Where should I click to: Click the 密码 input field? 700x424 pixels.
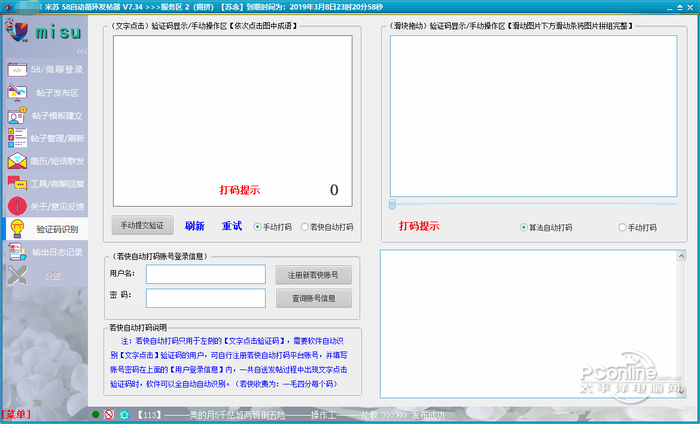tap(206, 298)
